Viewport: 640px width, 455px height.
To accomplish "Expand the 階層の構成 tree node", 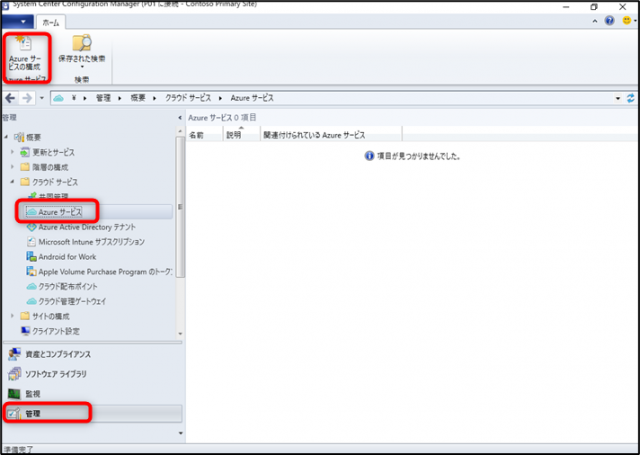I will pyautogui.click(x=12, y=166).
